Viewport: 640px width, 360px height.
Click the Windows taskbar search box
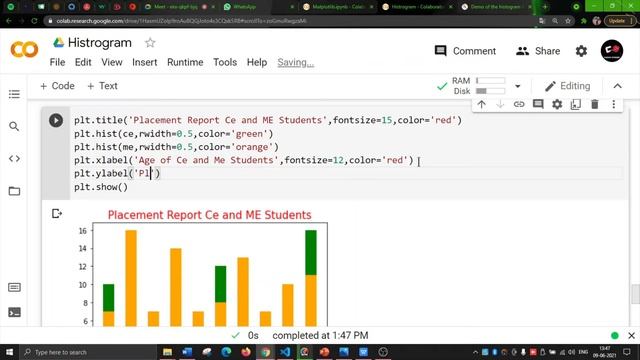[x=88, y=352]
